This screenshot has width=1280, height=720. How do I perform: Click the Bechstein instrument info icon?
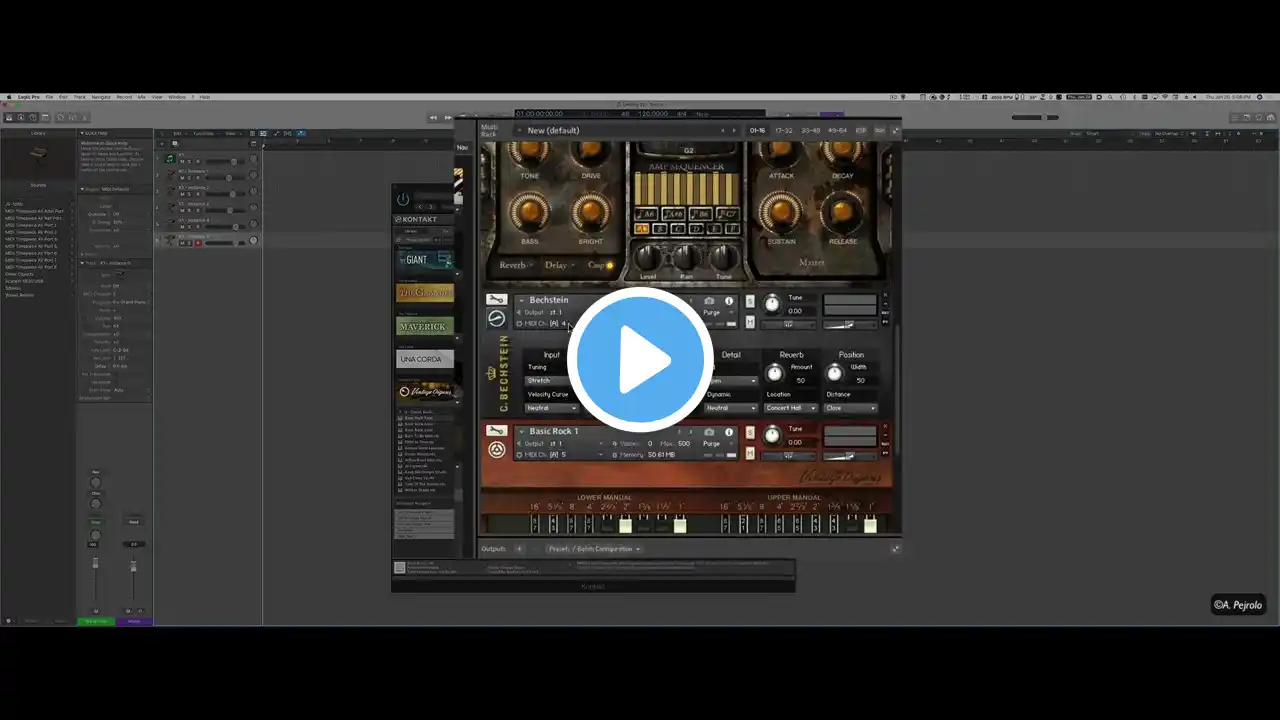[729, 301]
